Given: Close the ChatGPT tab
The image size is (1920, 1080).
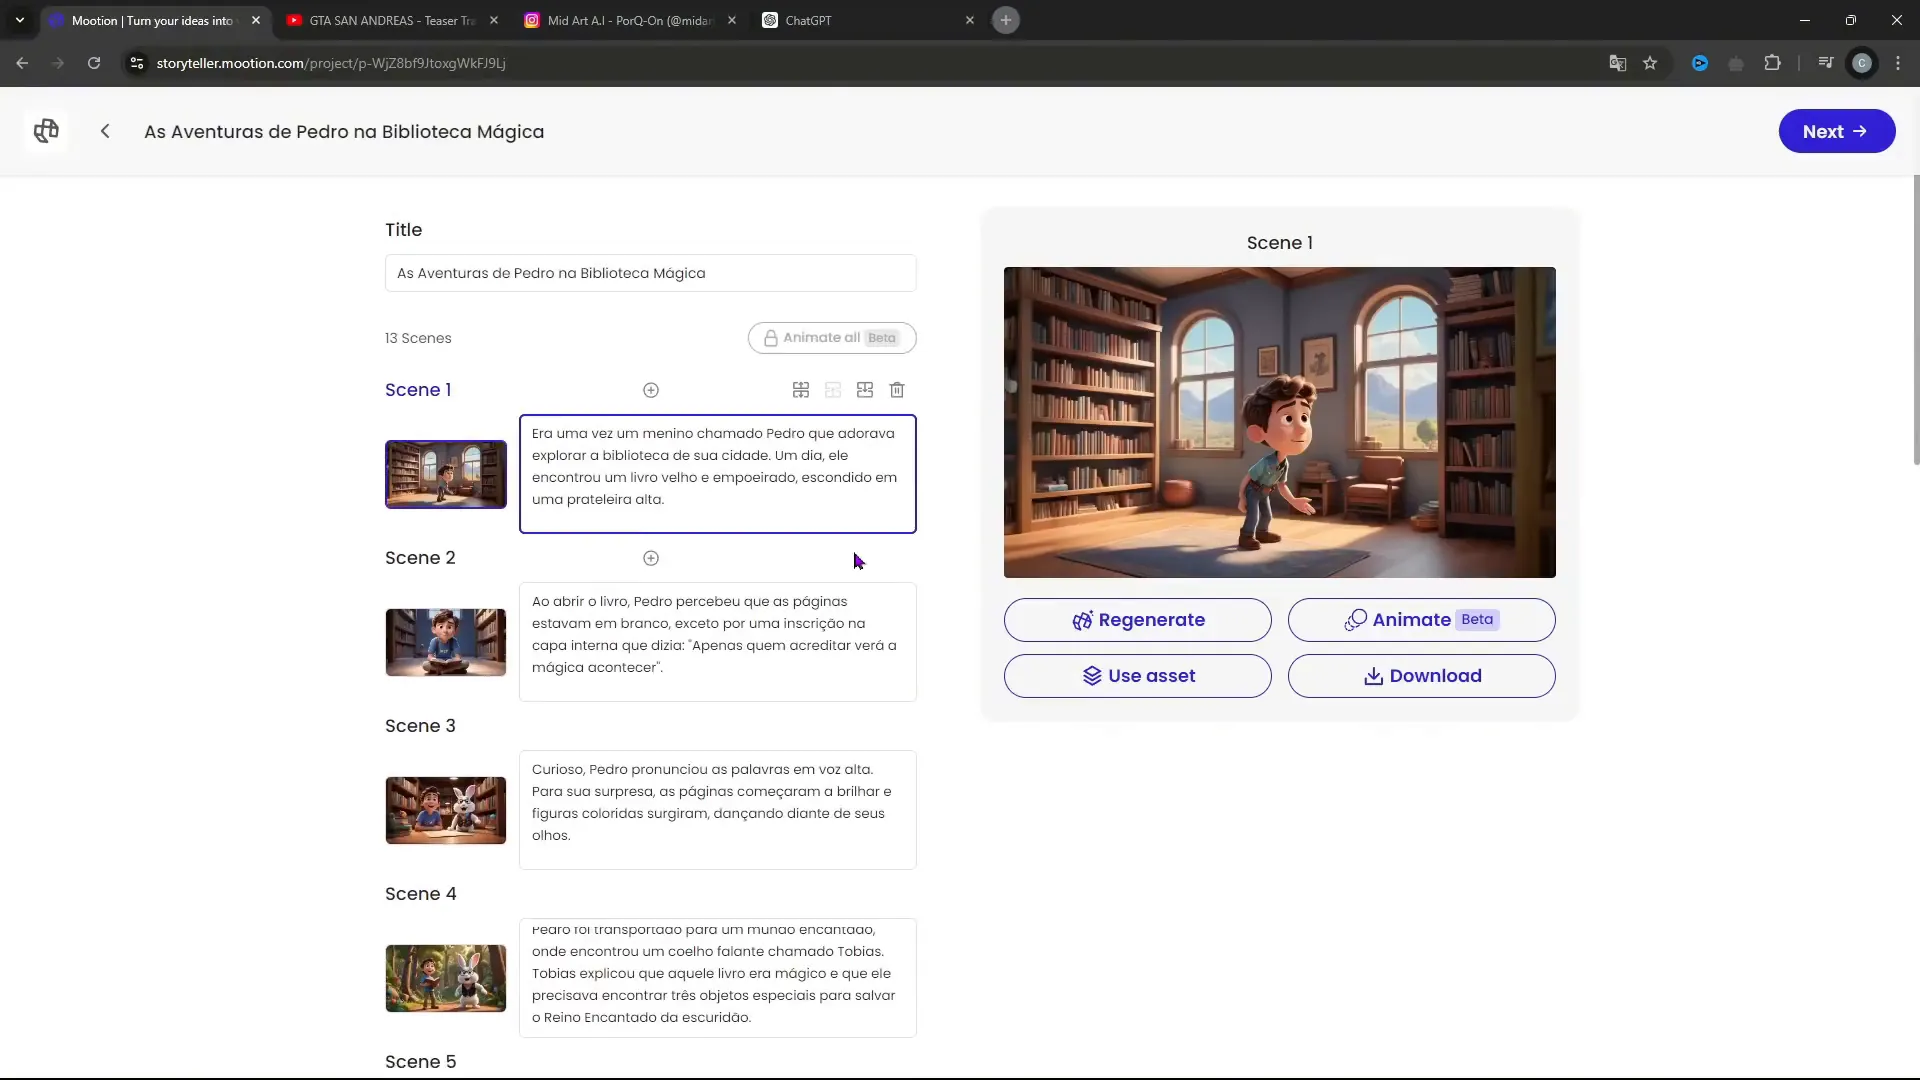Looking at the screenshot, I should click(x=969, y=20).
